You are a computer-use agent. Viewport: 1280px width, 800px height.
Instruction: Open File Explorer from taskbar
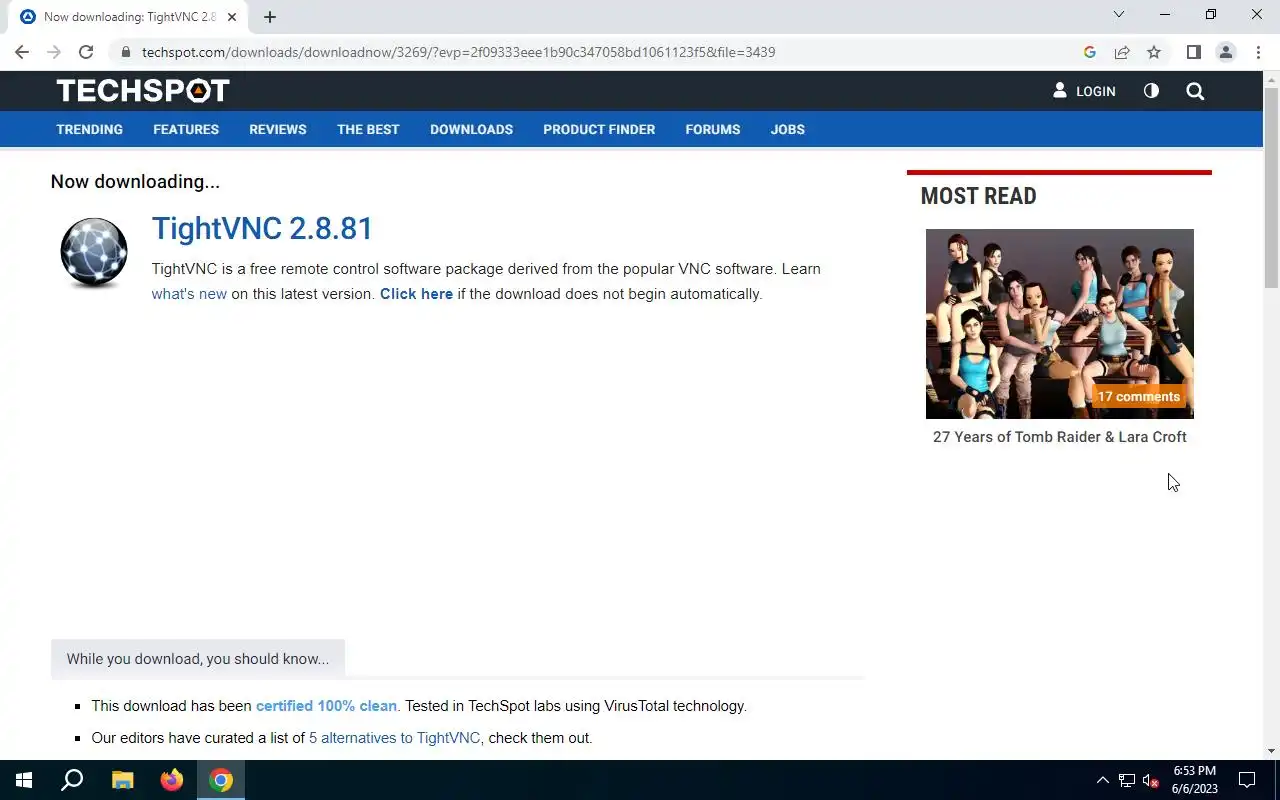(122, 780)
